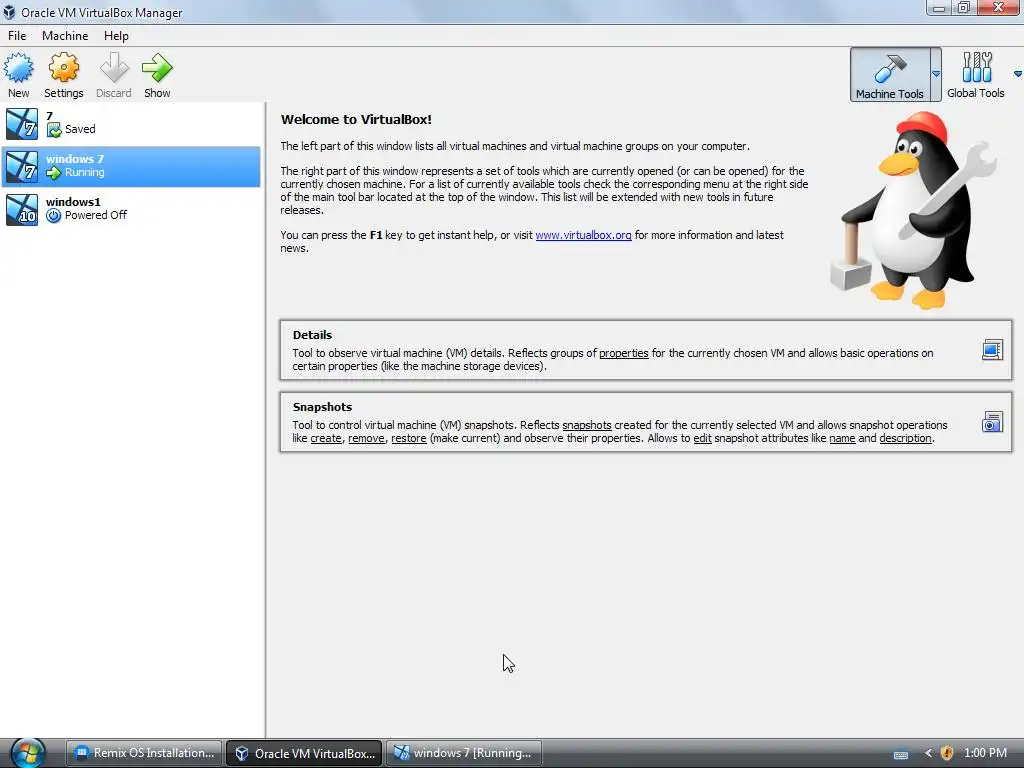The width and height of the screenshot is (1024, 768).
Task: Click windows1 VM Windows 10 icon
Action: tap(22, 209)
